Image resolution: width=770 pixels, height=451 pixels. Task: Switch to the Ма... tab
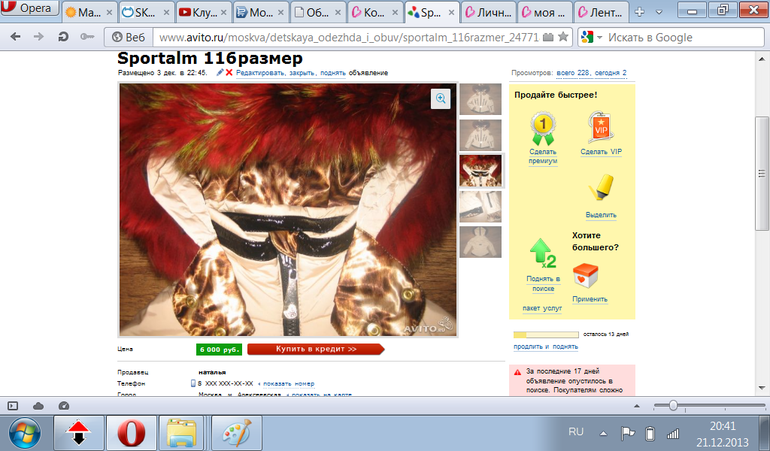[89, 13]
